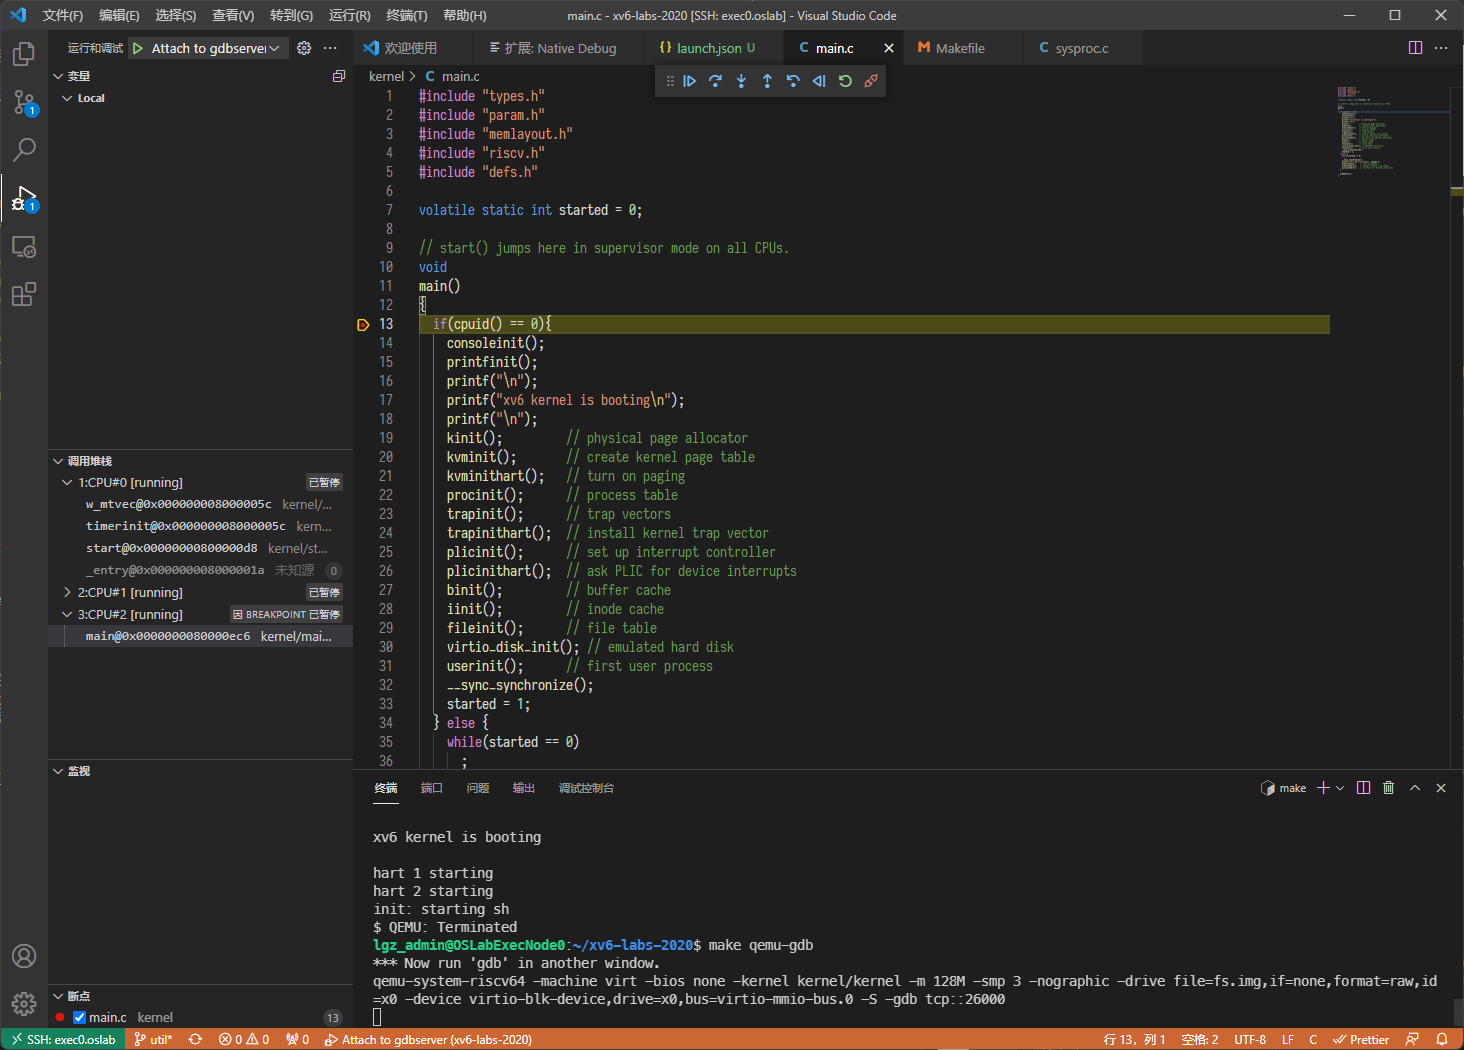Collapse the Local variables section

point(67,98)
